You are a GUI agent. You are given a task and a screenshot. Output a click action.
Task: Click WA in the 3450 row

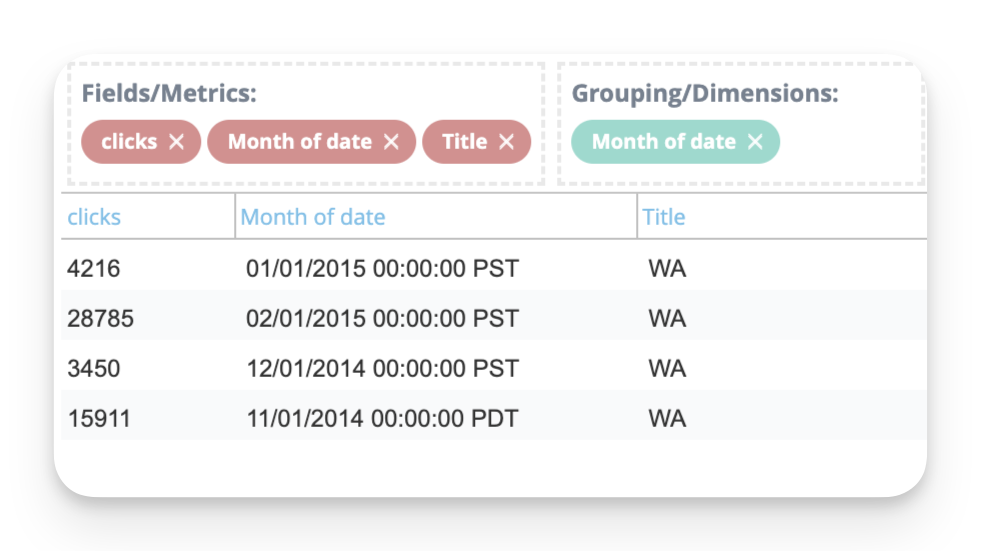click(667, 368)
